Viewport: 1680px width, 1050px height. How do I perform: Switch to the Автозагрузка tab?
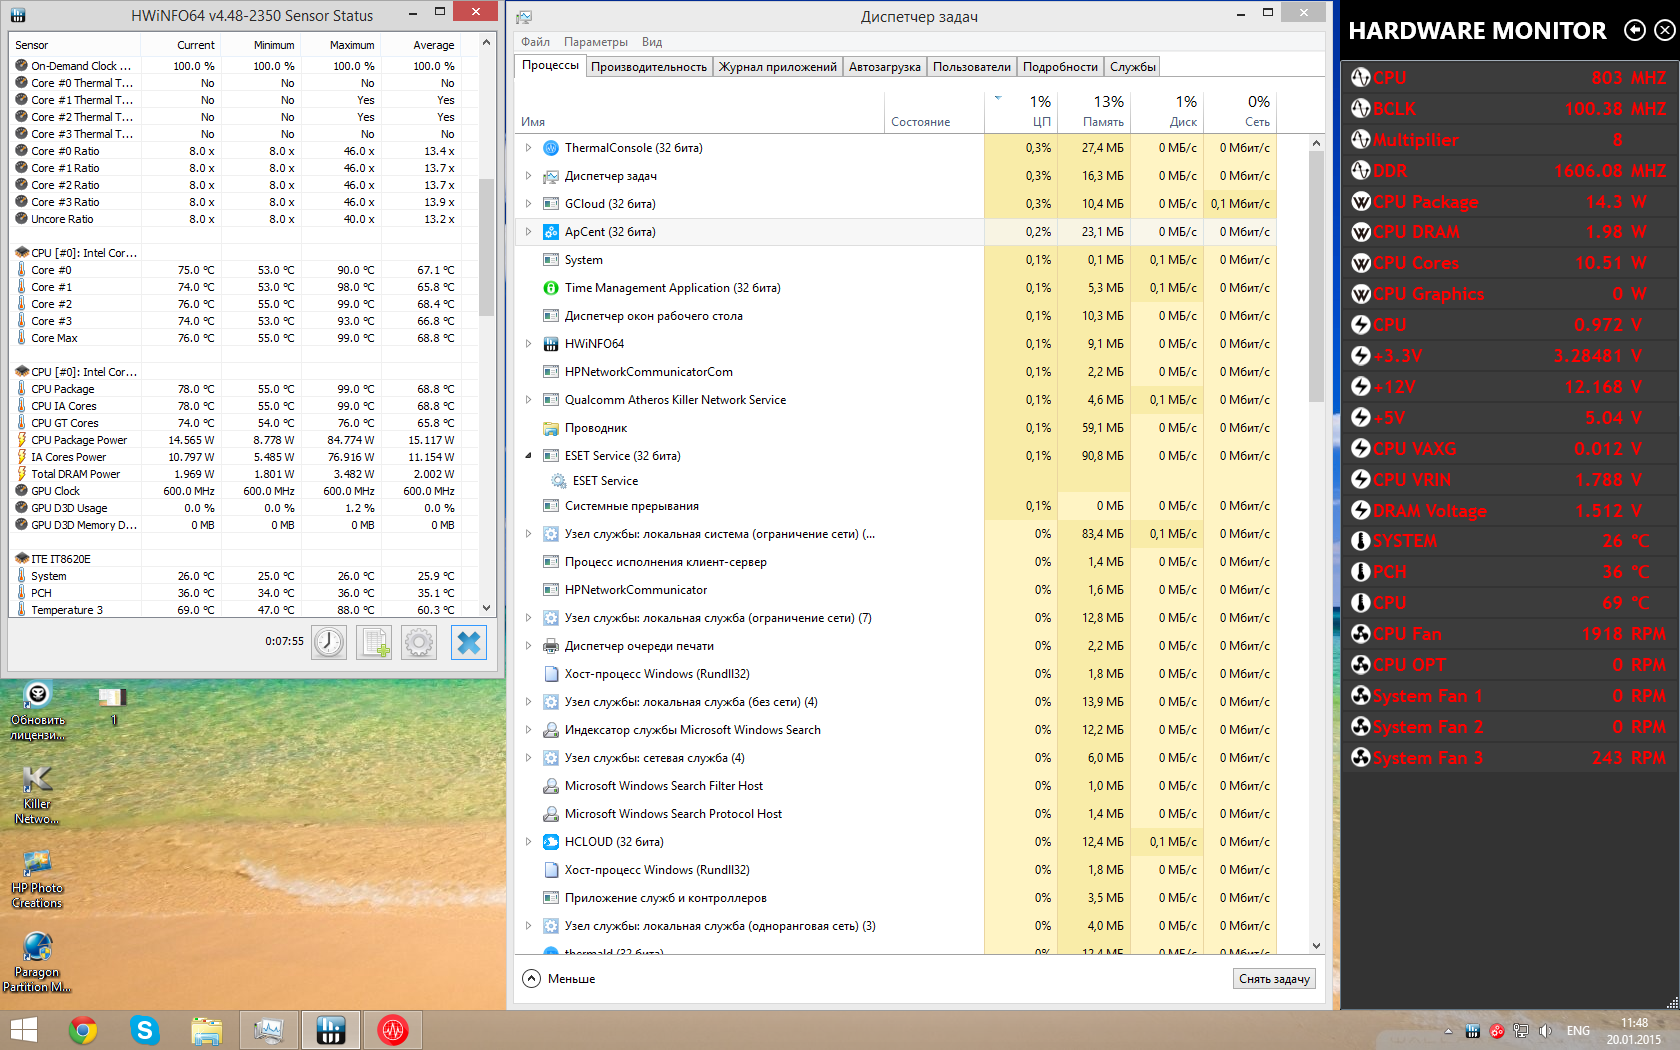(x=885, y=67)
